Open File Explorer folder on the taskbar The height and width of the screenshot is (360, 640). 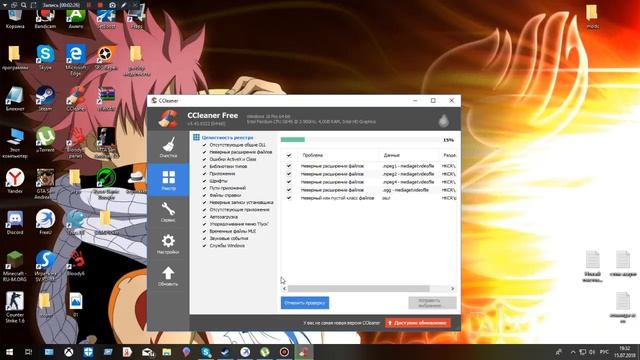point(167,352)
